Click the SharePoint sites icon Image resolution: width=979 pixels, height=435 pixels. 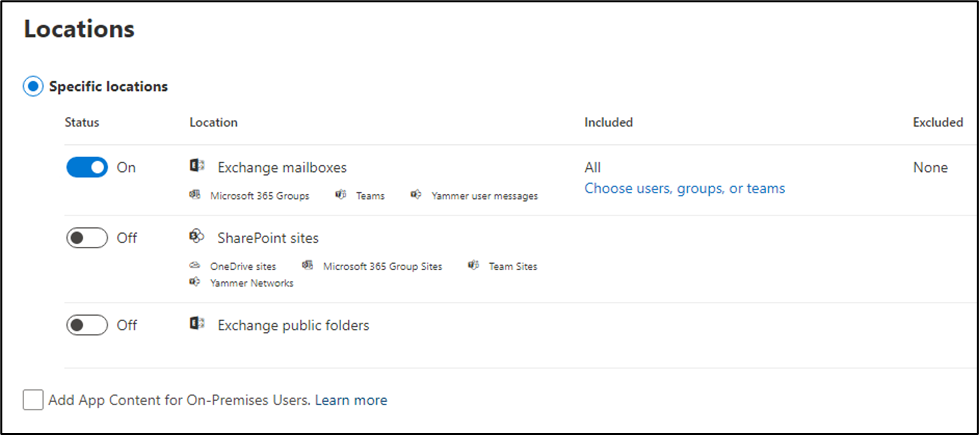point(197,237)
